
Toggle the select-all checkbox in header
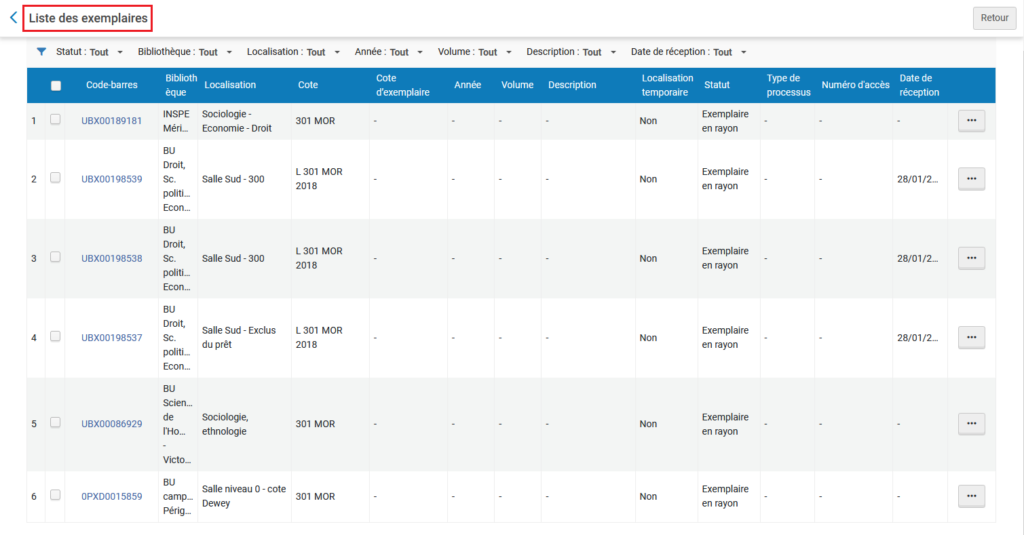coord(56,86)
